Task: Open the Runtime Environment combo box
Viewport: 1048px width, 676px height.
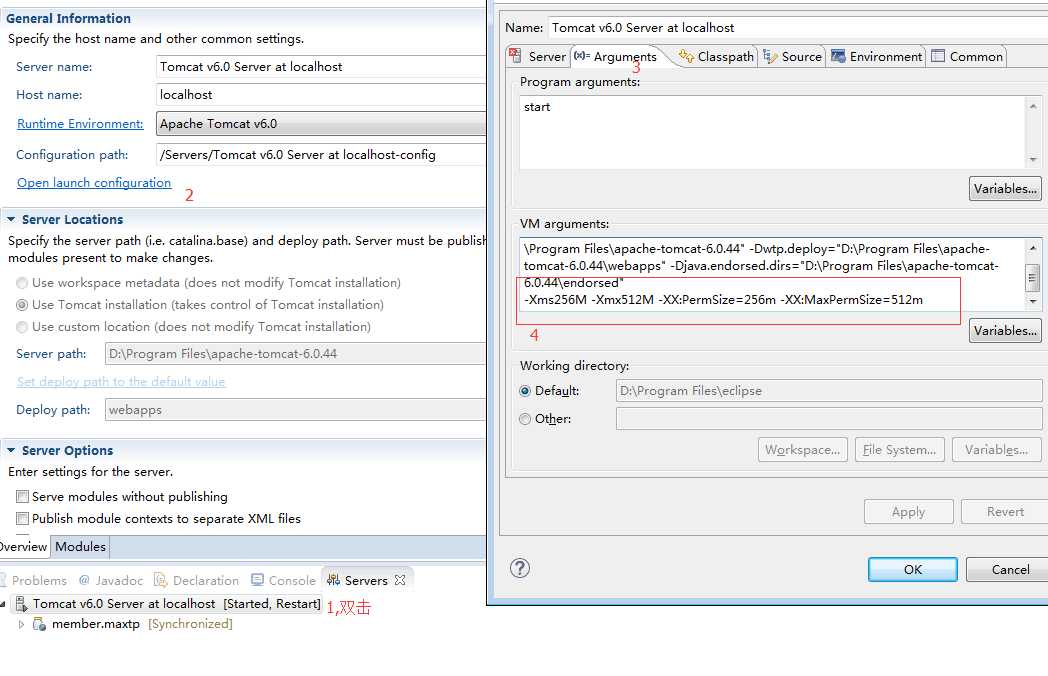Action: pyautogui.click(x=321, y=124)
